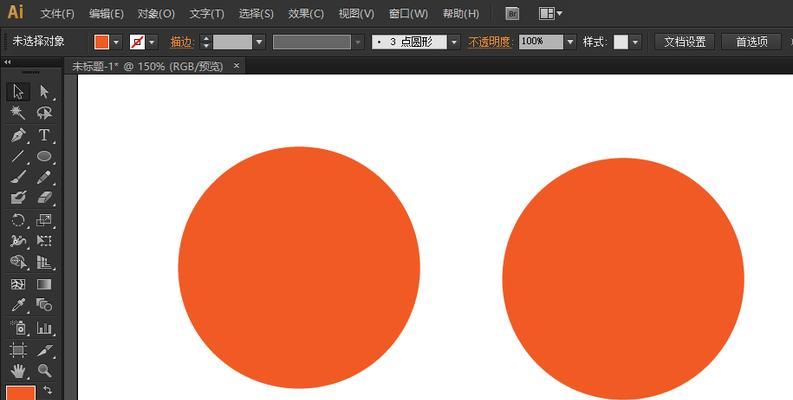
Task: Select the Type tool
Action: 45,136
